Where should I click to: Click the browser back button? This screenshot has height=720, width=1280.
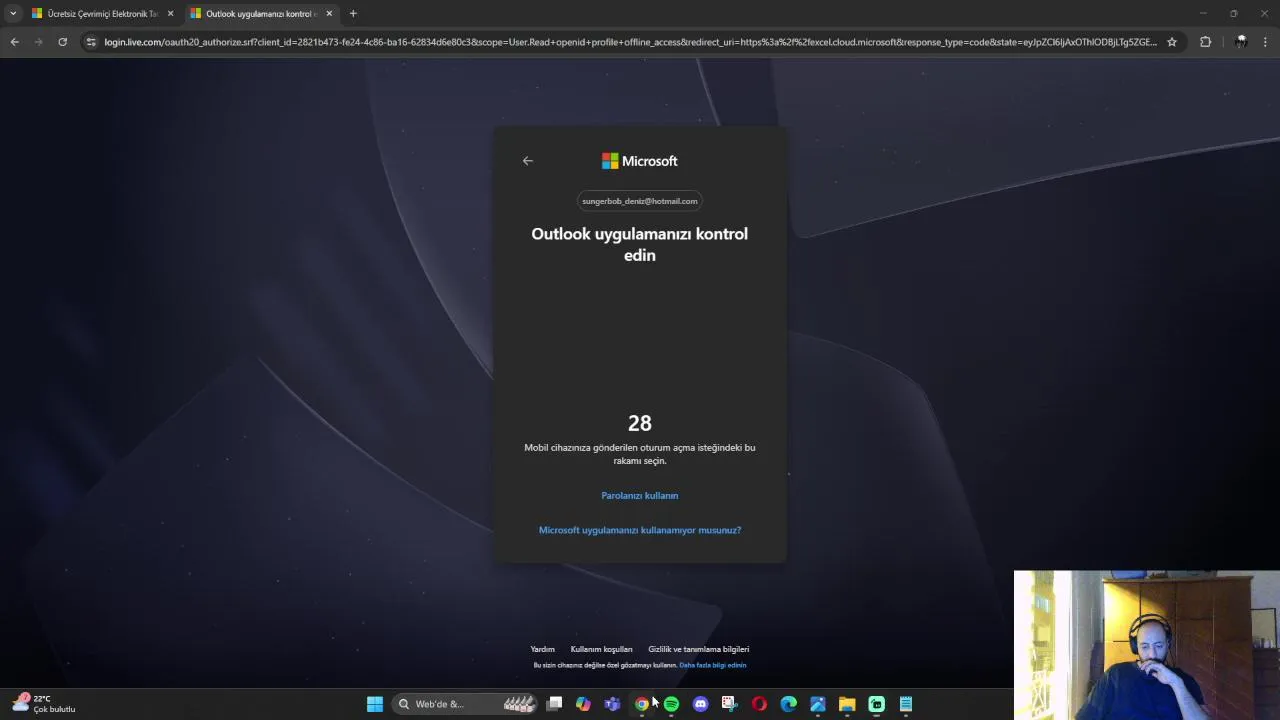(x=14, y=42)
